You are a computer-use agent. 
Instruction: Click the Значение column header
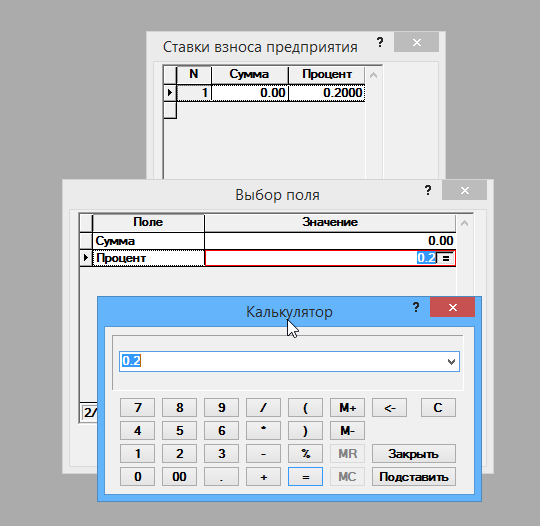[330, 223]
